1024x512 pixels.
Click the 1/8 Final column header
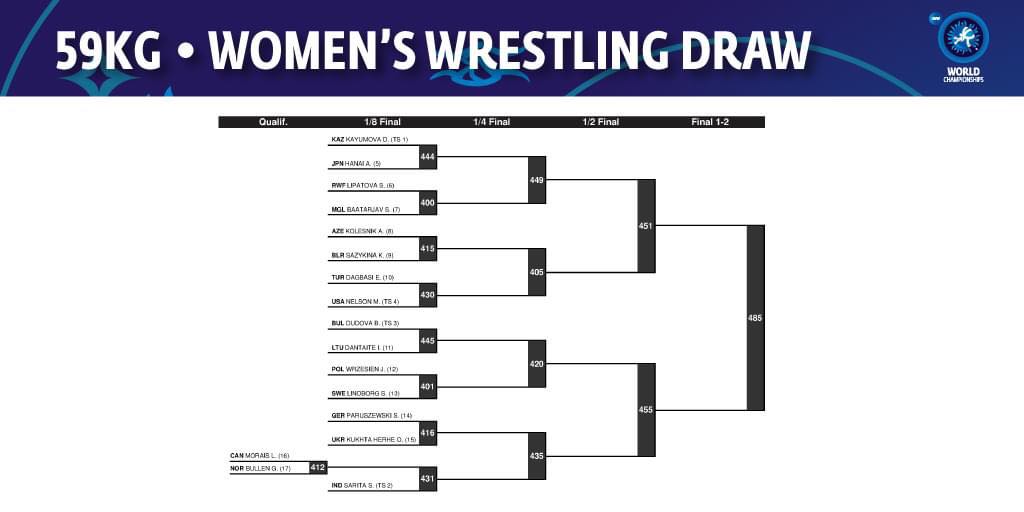coord(382,122)
